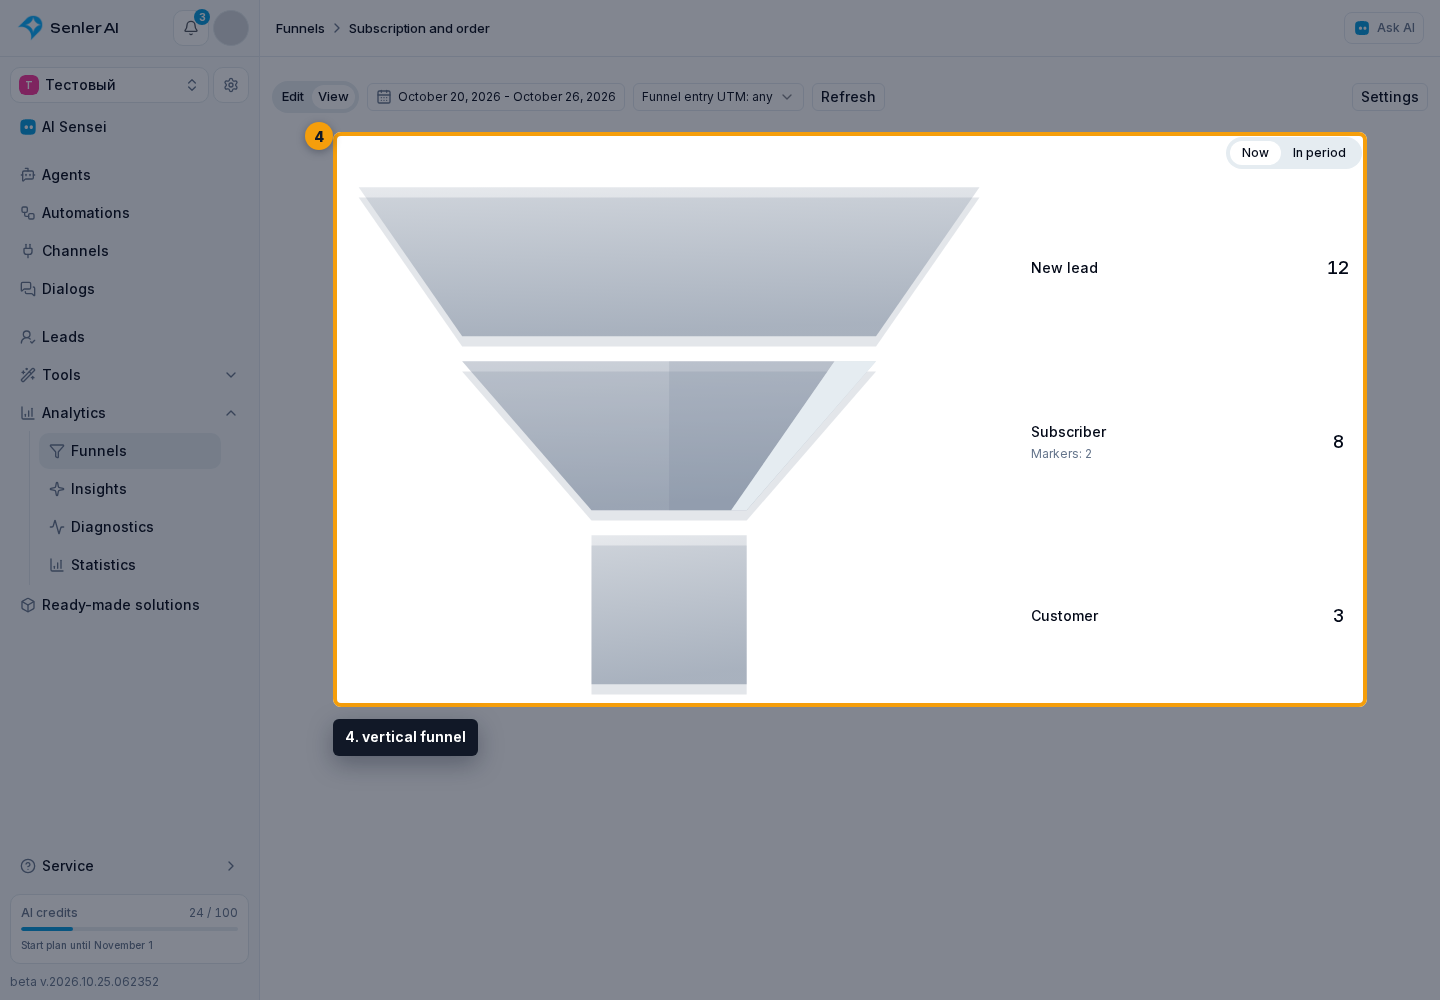This screenshot has height=1000, width=1440.
Task: Click the Senler AI logo icon
Action: point(31,27)
